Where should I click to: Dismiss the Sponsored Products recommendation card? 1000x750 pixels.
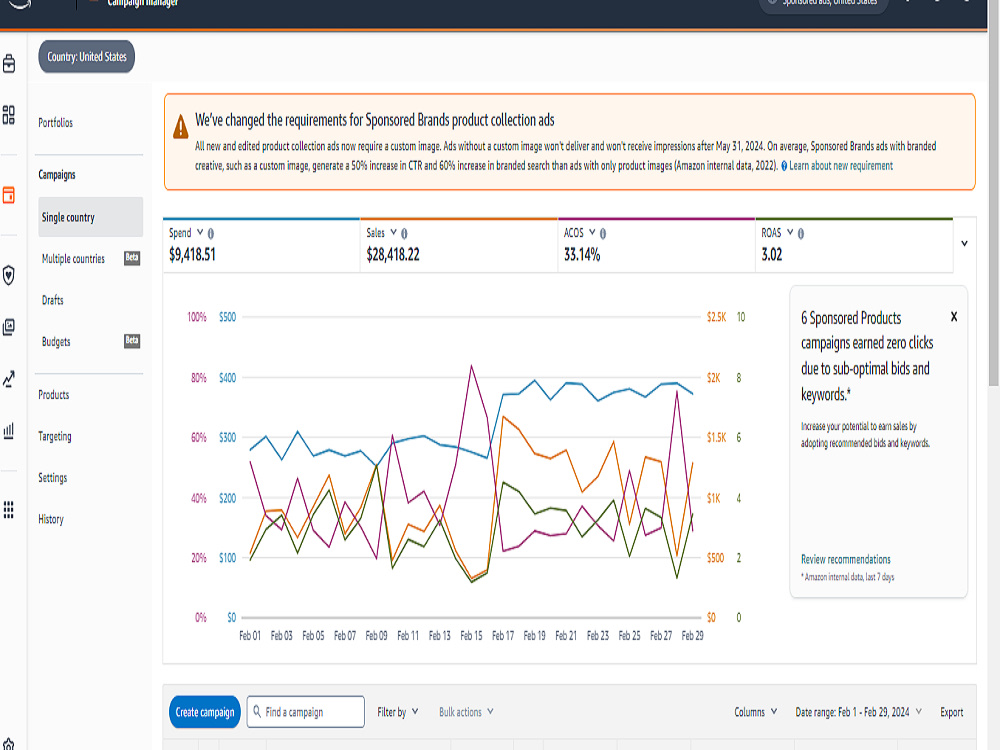[954, 316]
